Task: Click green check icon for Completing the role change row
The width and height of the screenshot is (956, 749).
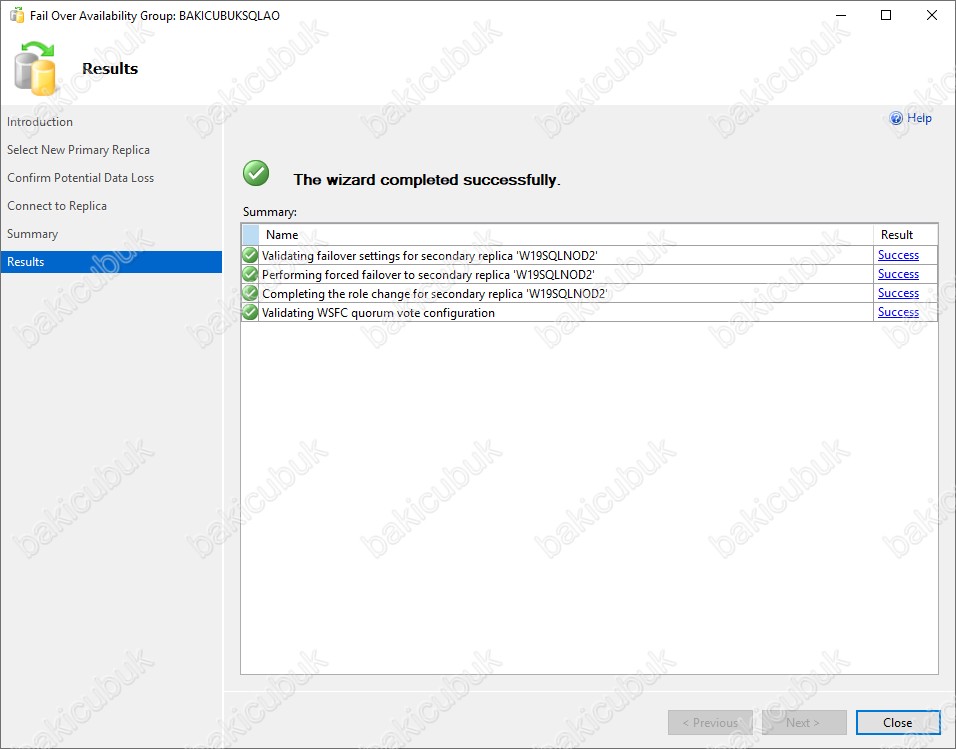Action: pos(250,293)
